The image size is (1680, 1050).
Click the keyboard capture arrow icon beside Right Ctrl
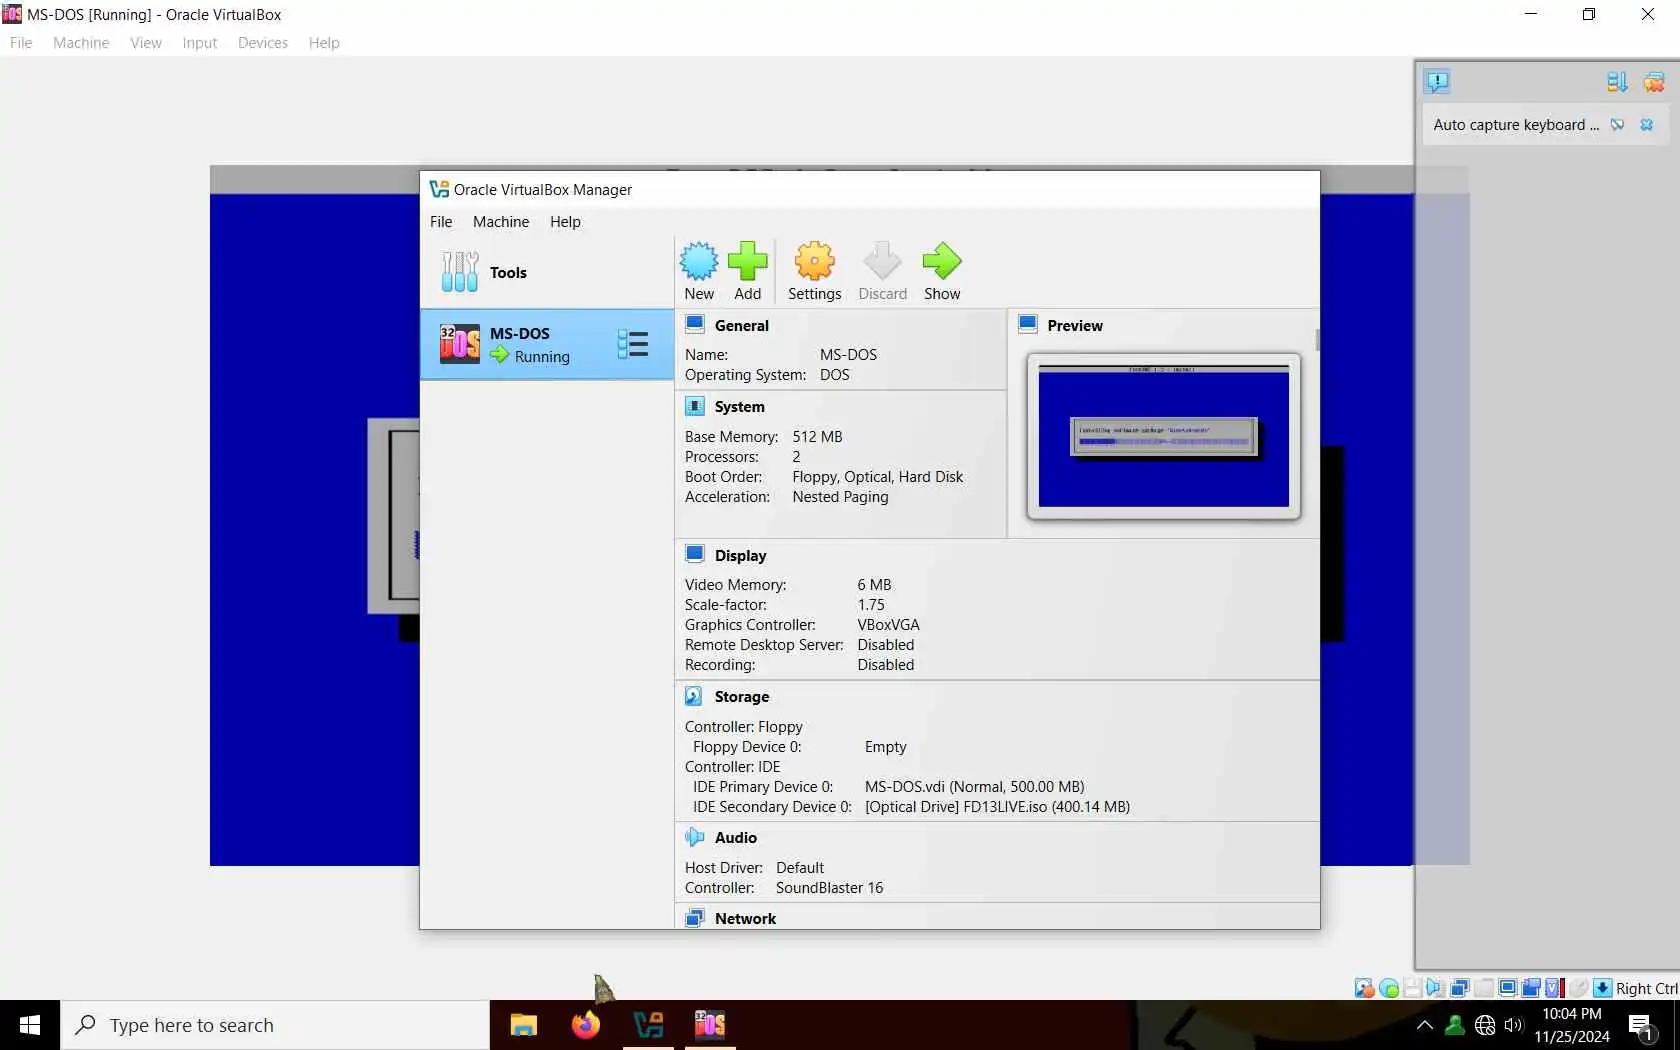tap(1602, 988)
